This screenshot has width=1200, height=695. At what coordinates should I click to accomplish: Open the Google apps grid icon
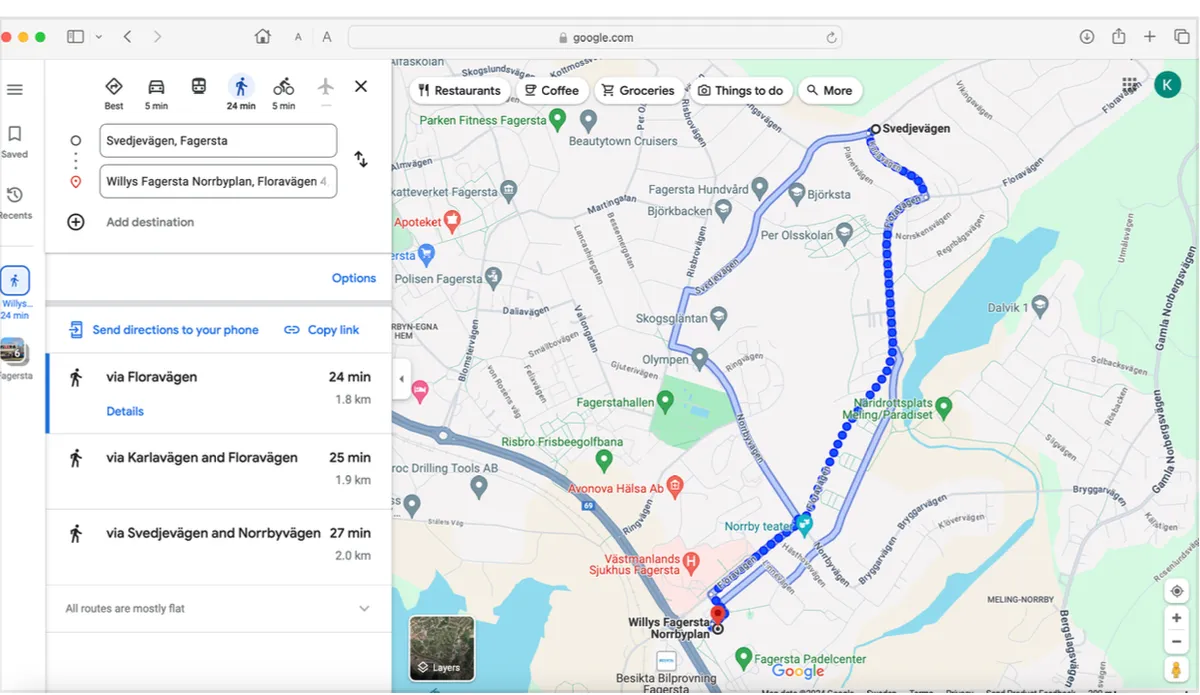tap(1130, 85)
